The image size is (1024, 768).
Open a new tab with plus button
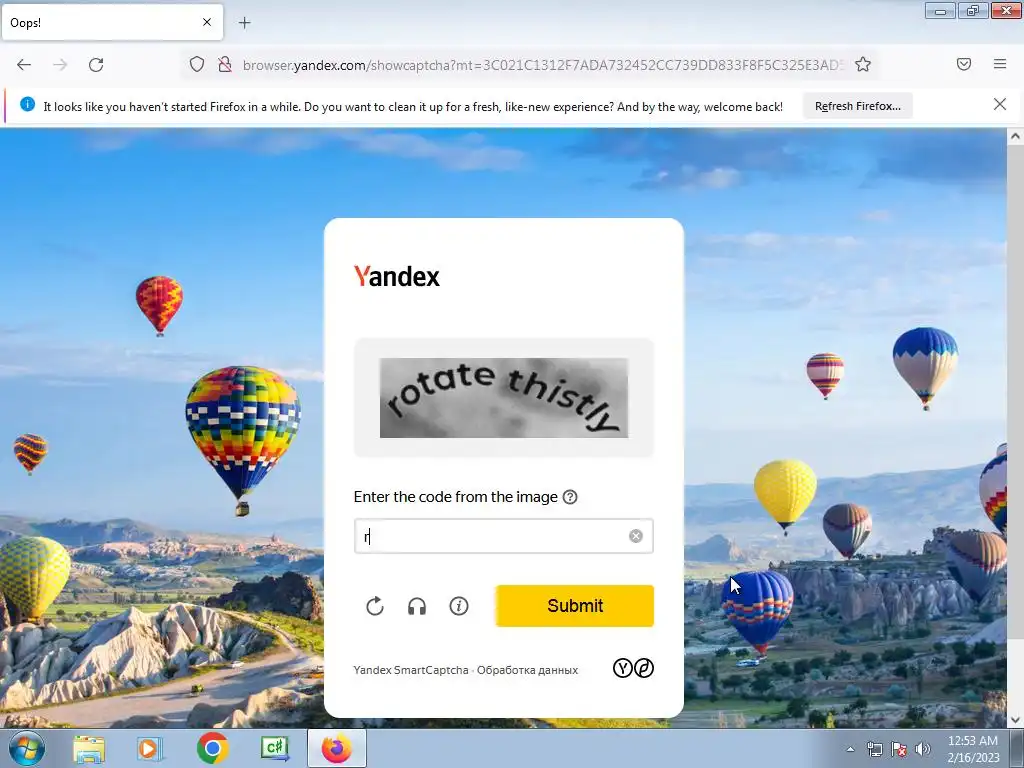pos(244,23)
